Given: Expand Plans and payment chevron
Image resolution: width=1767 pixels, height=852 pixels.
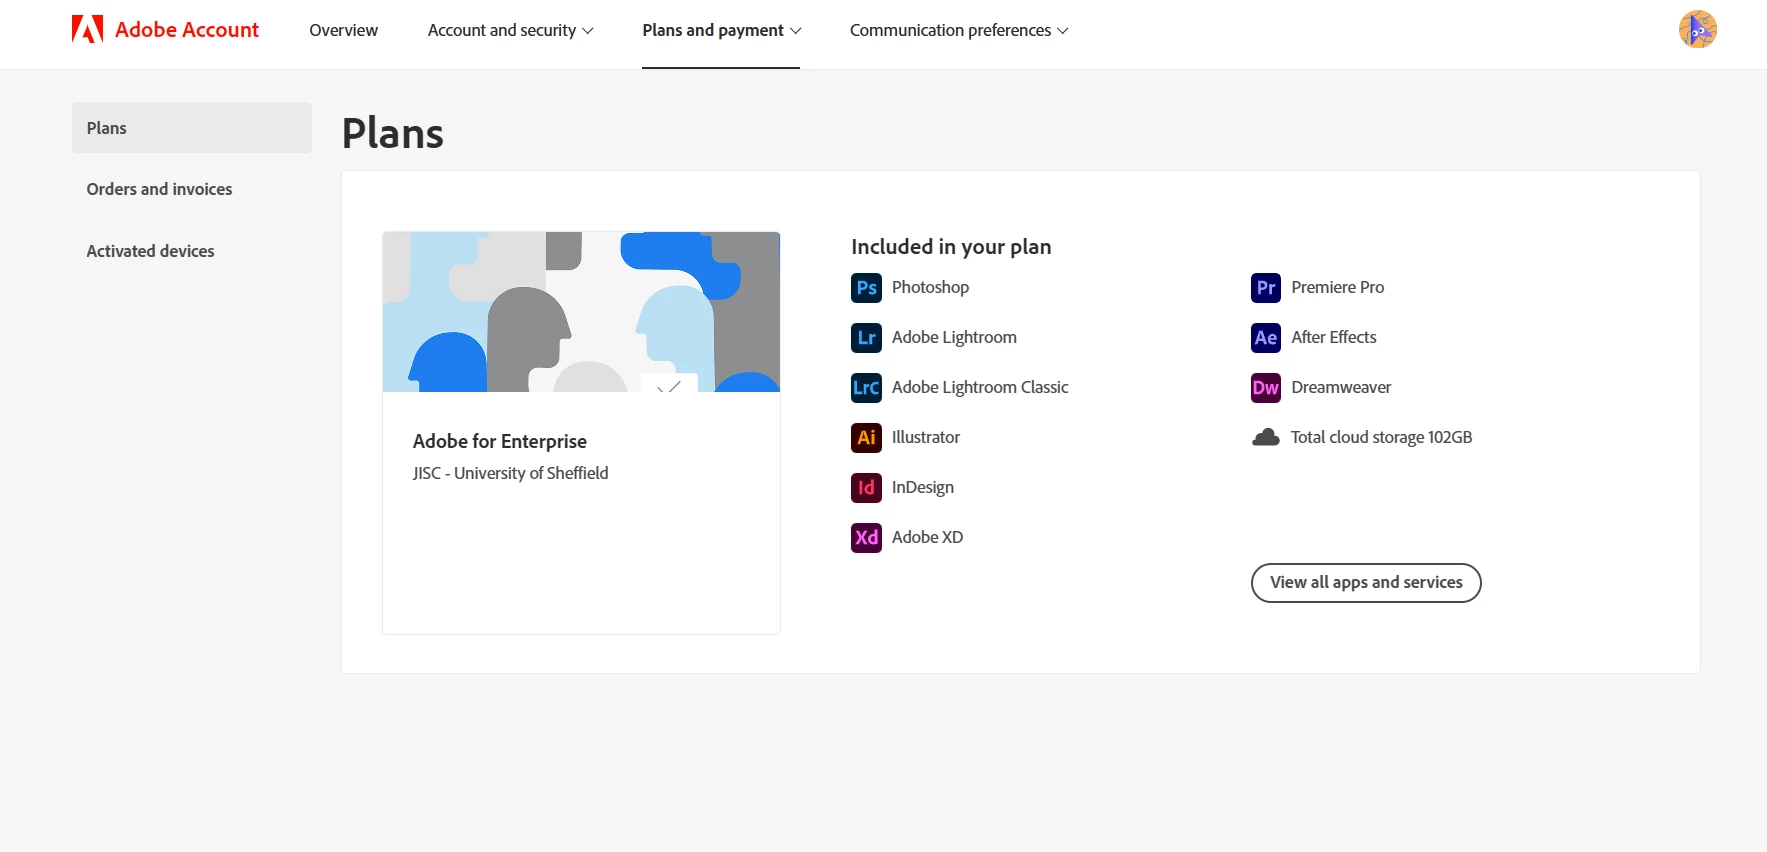Looking at the screenshot, I should point(796,31).
